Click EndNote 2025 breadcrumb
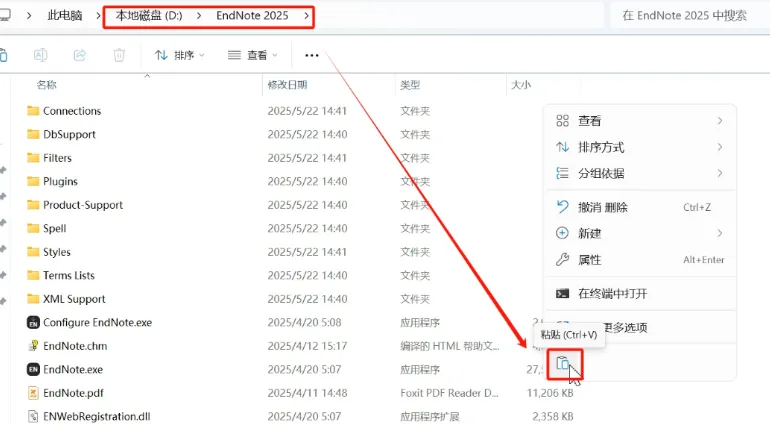Viewport: 770px width, 424px height. (252, 16)
